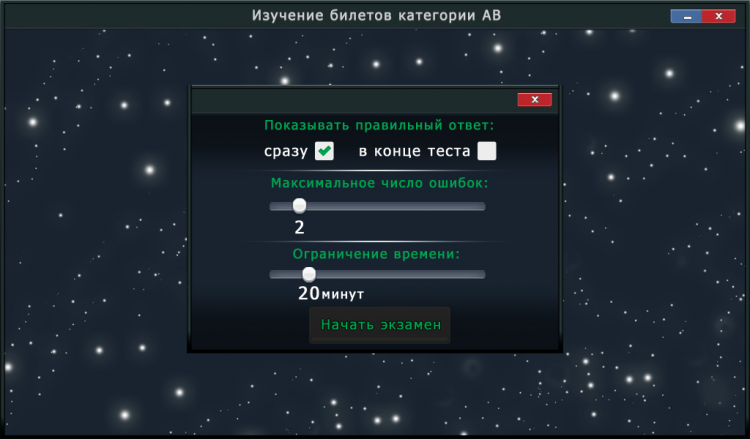The height and width of the screenshot is (439, 750).
Task: Click the error count value "2"
Action: pyautogui.click(x=299, y=227)
